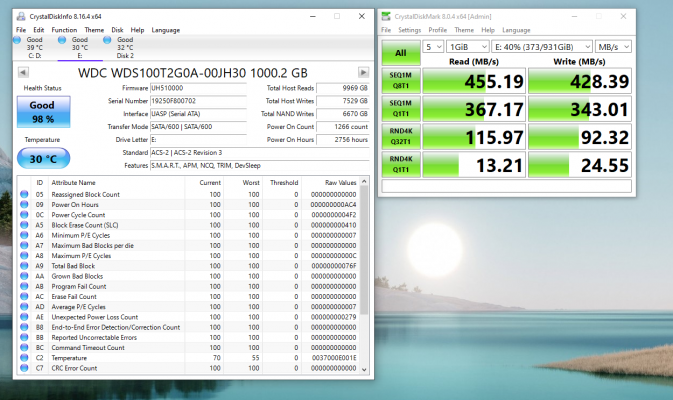Click CrystalDiskMark title bar app icon

point(386,16)
